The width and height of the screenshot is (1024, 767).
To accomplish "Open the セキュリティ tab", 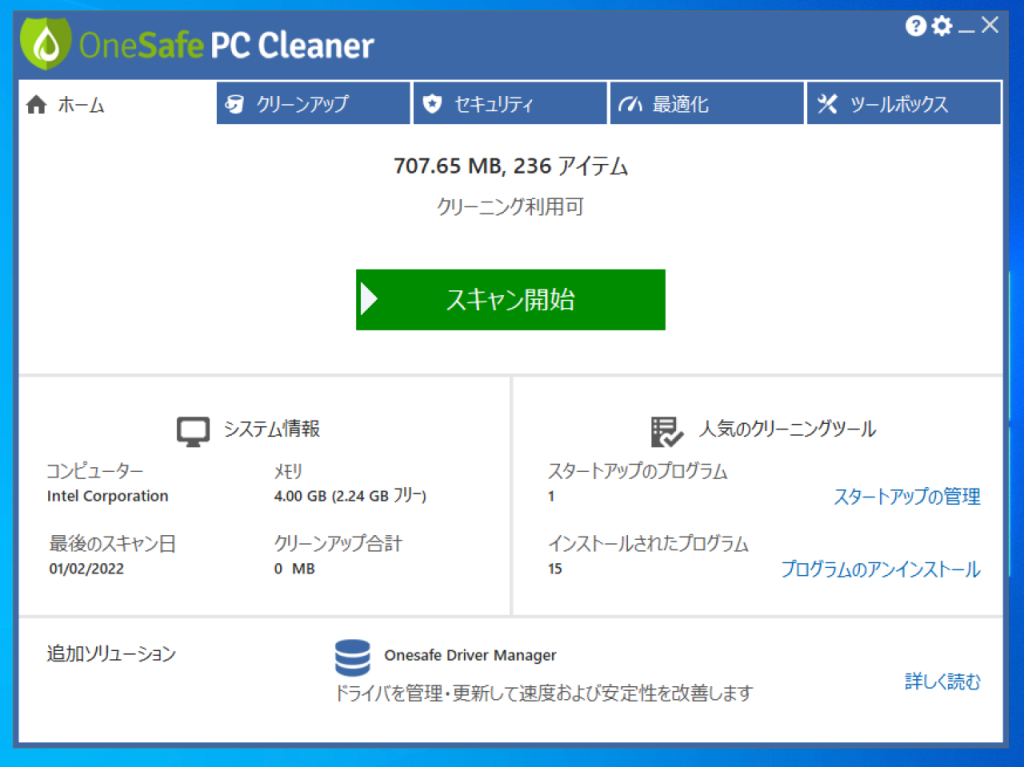I will coord(510,103).
